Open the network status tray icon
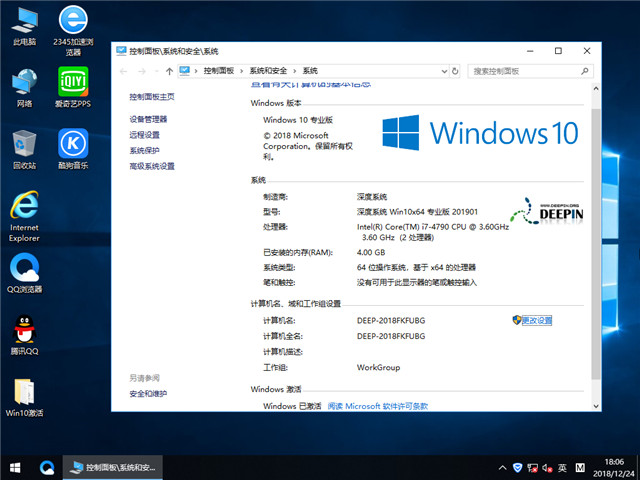 click(532, 468)
